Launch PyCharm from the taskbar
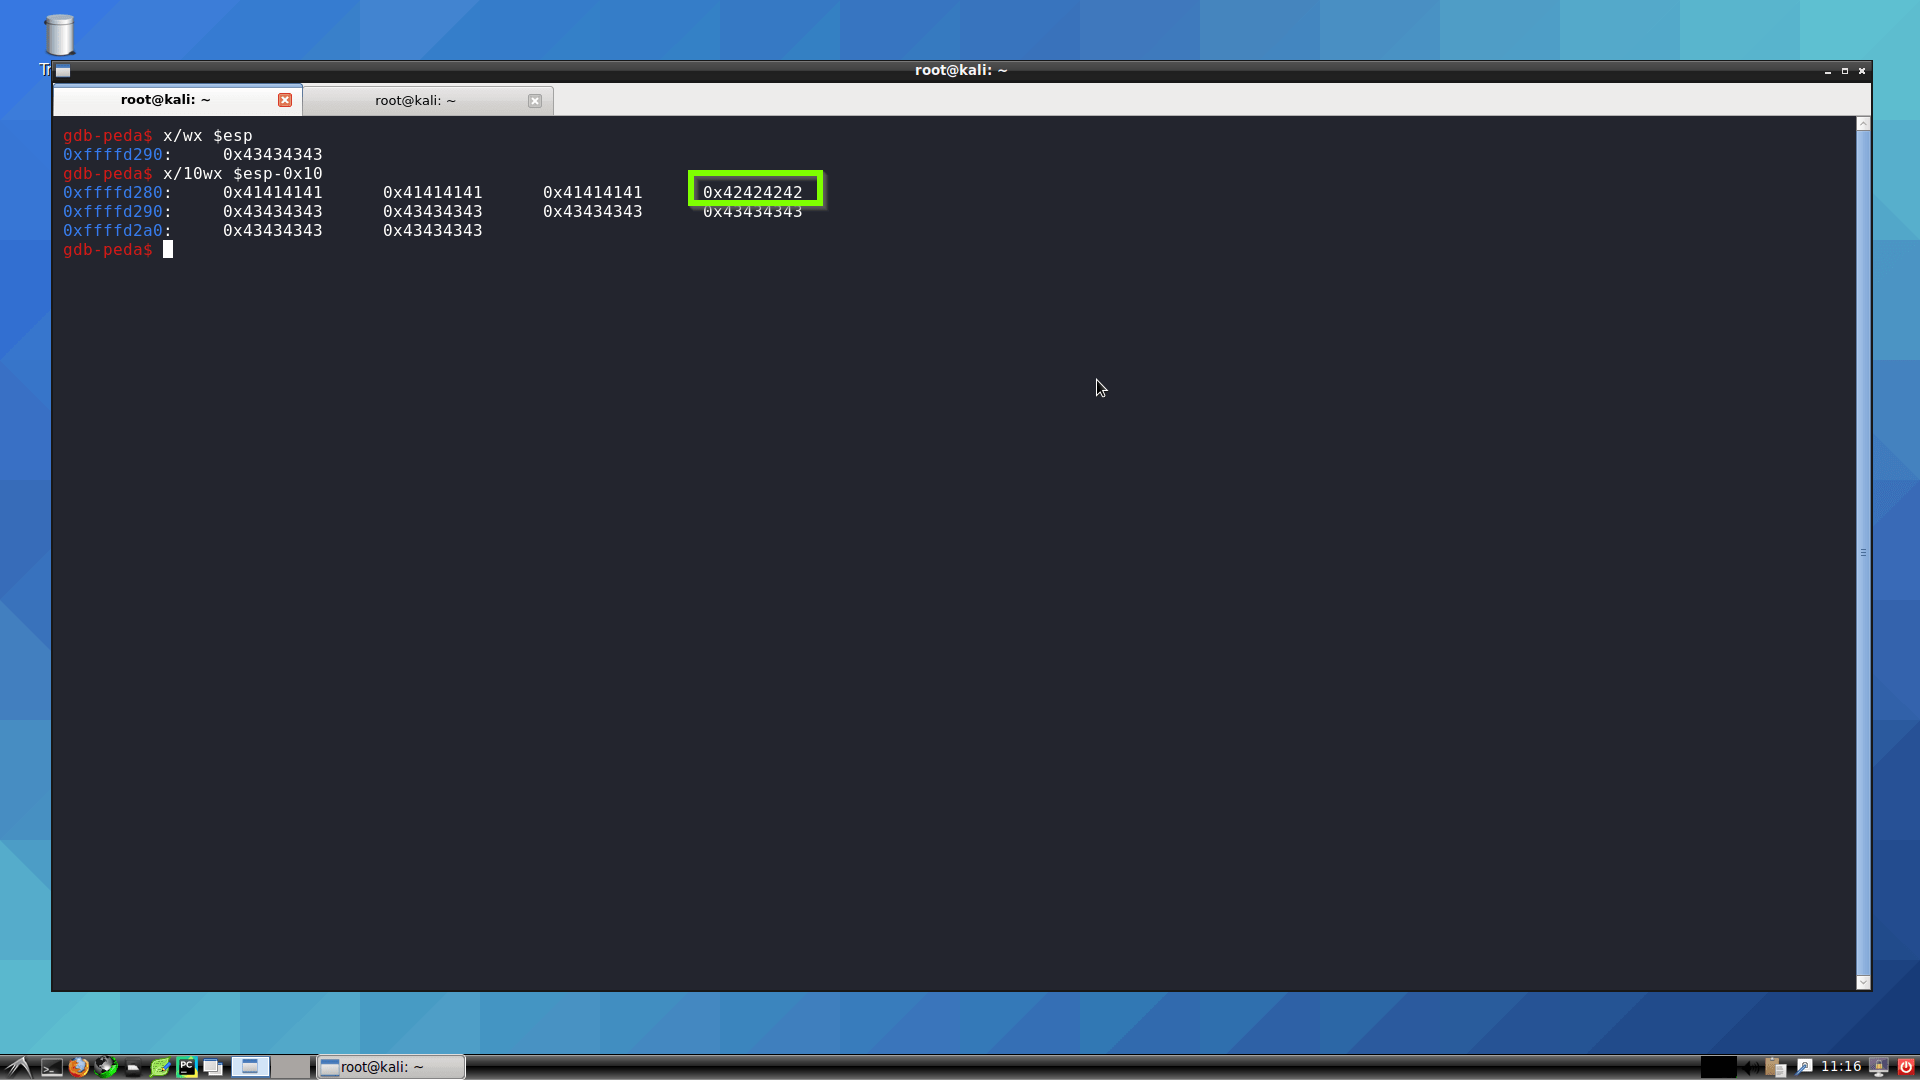This screenshot has width=1920, height=1080. (187, 1066)
